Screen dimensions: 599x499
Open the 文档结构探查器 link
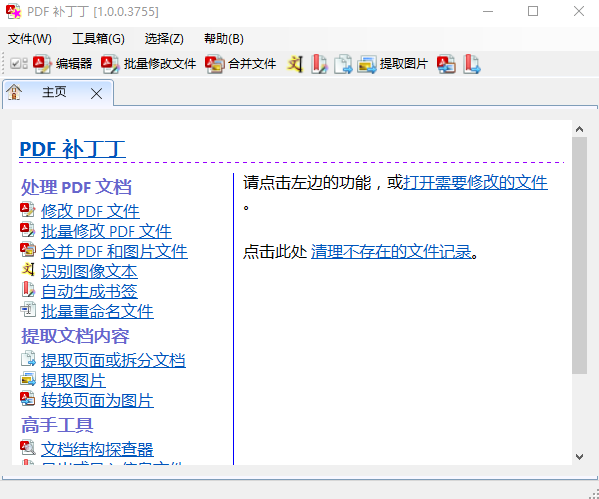pyautogui.click(x=97, y=449)
